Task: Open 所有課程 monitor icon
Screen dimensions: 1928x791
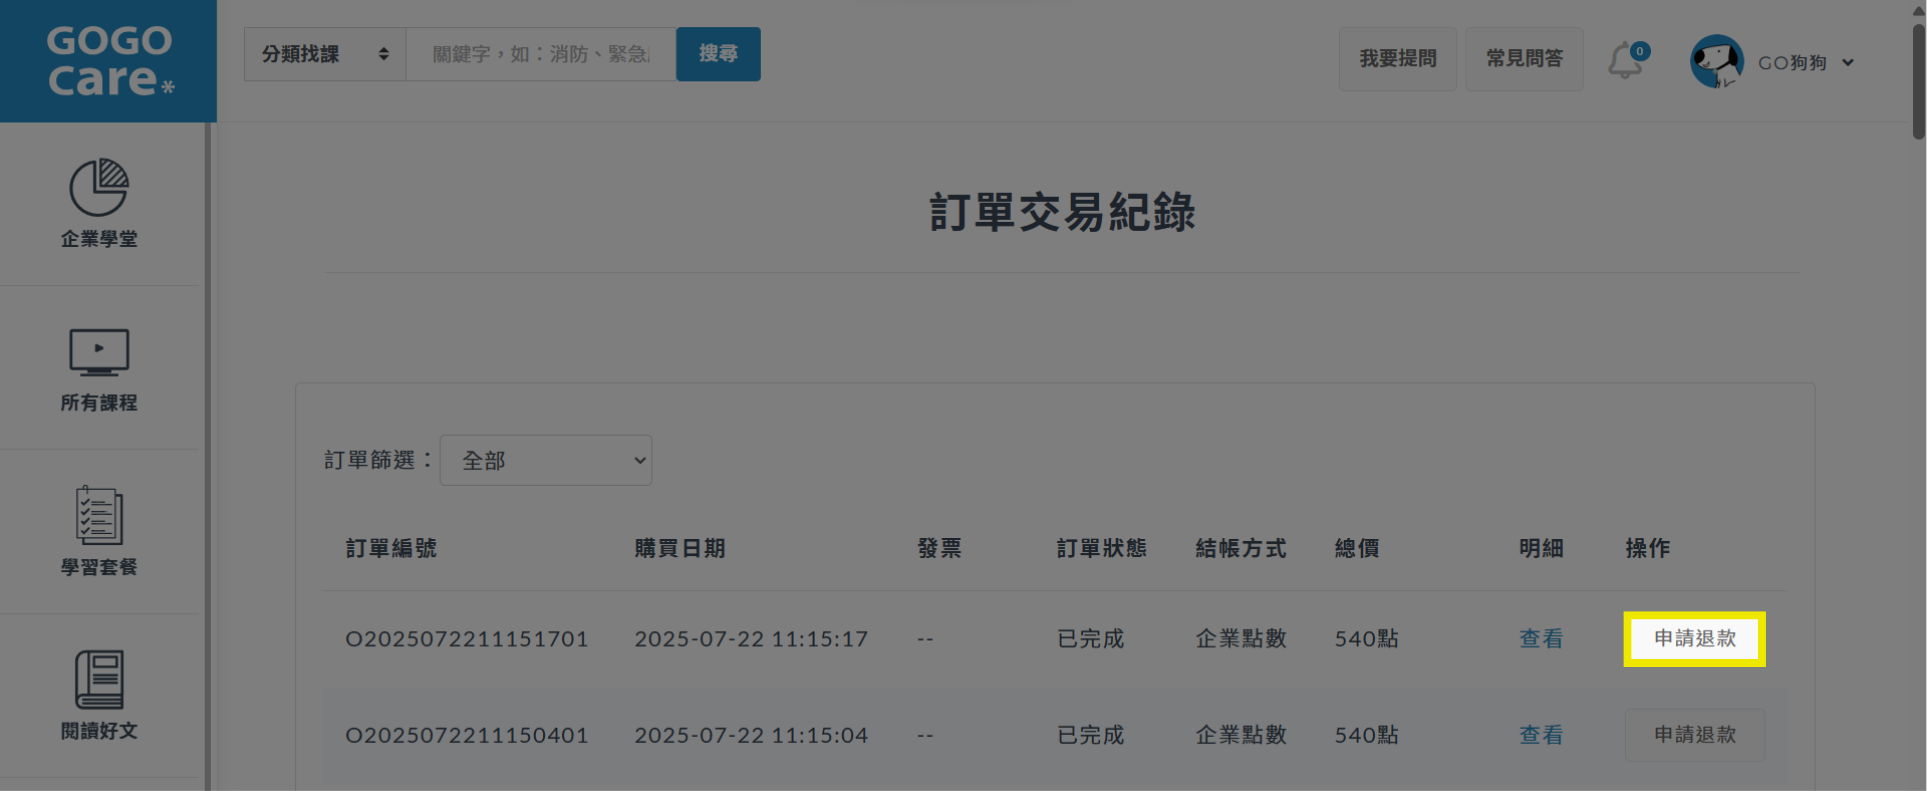Action: point(98,352)
